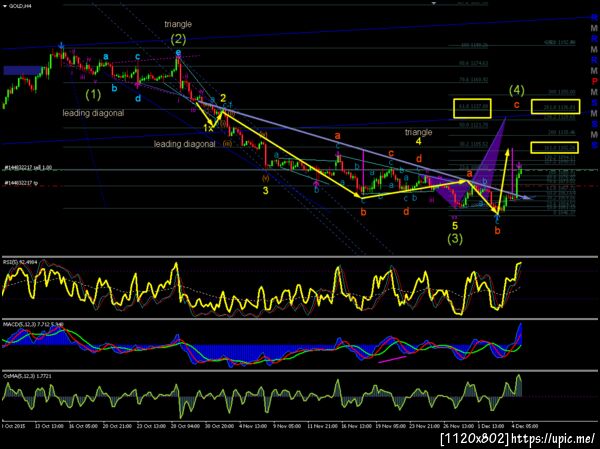The image size is (600, 449).
Task: Click the MACD(5,12,3) indicator label
Action: pyautogui.click(x=33, y=325)
